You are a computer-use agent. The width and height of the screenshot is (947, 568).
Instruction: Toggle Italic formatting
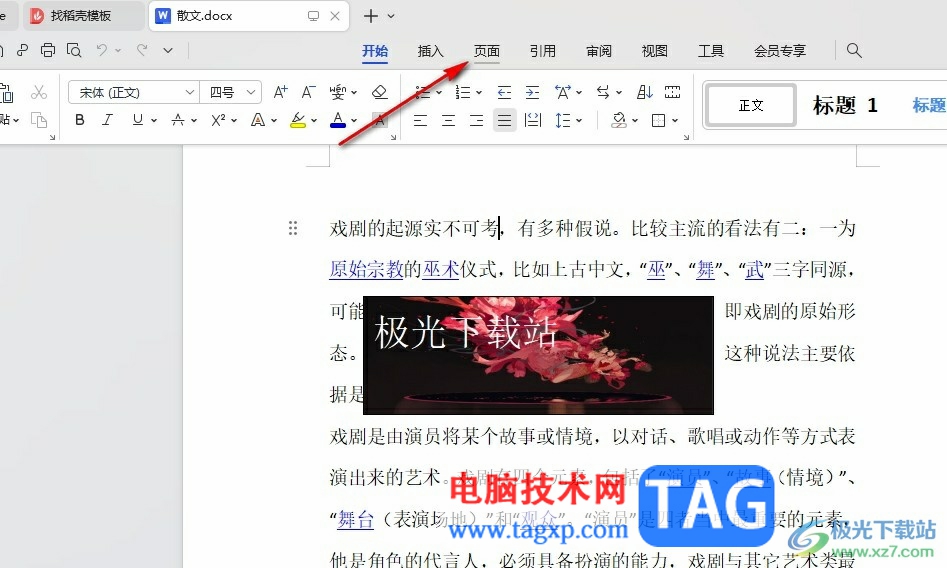point(108,120)
